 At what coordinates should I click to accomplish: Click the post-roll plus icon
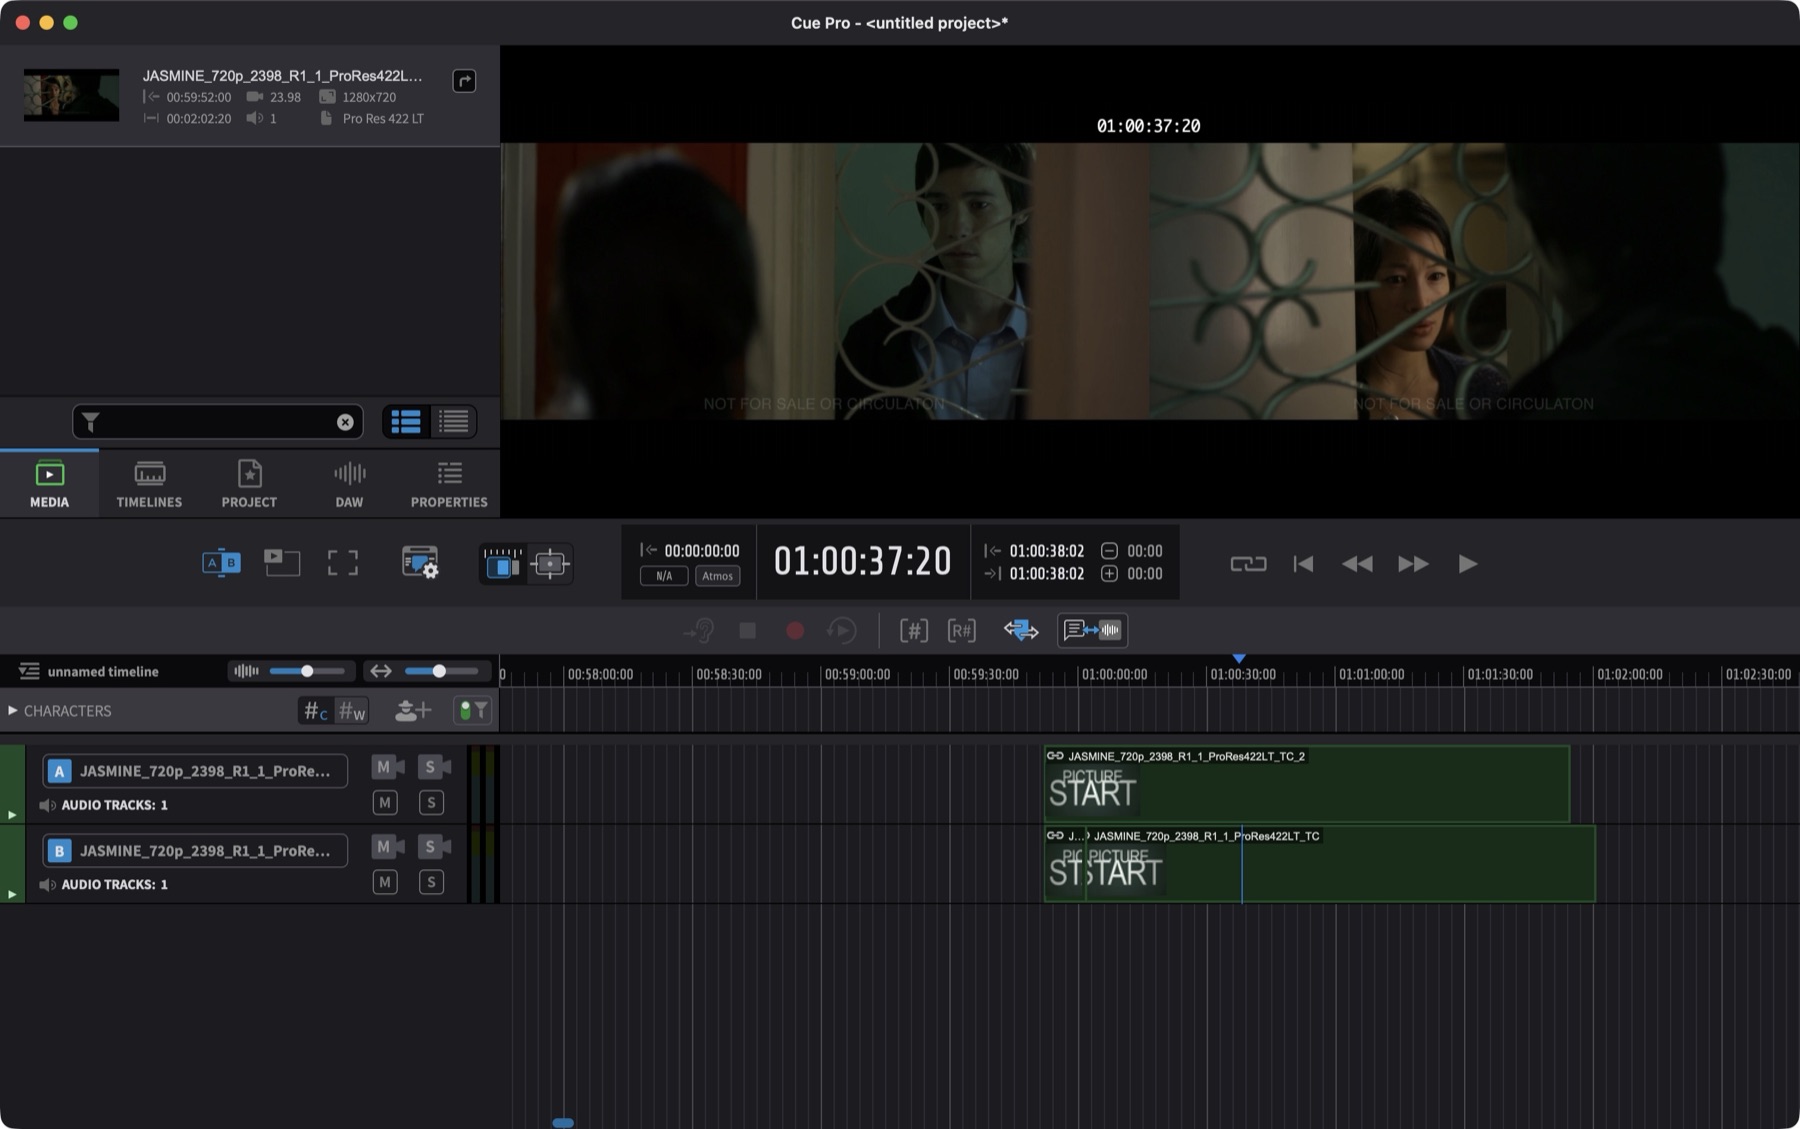click(1109, 574)
